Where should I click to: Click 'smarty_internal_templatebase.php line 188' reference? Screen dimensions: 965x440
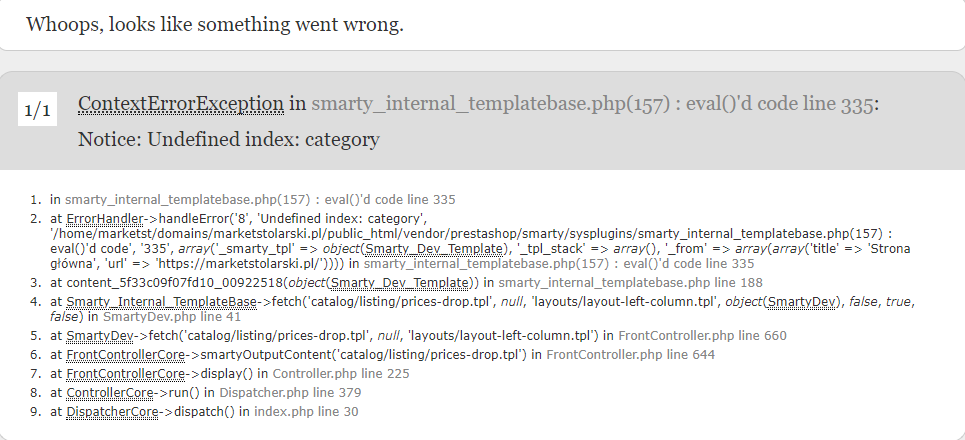click(630, 282)
